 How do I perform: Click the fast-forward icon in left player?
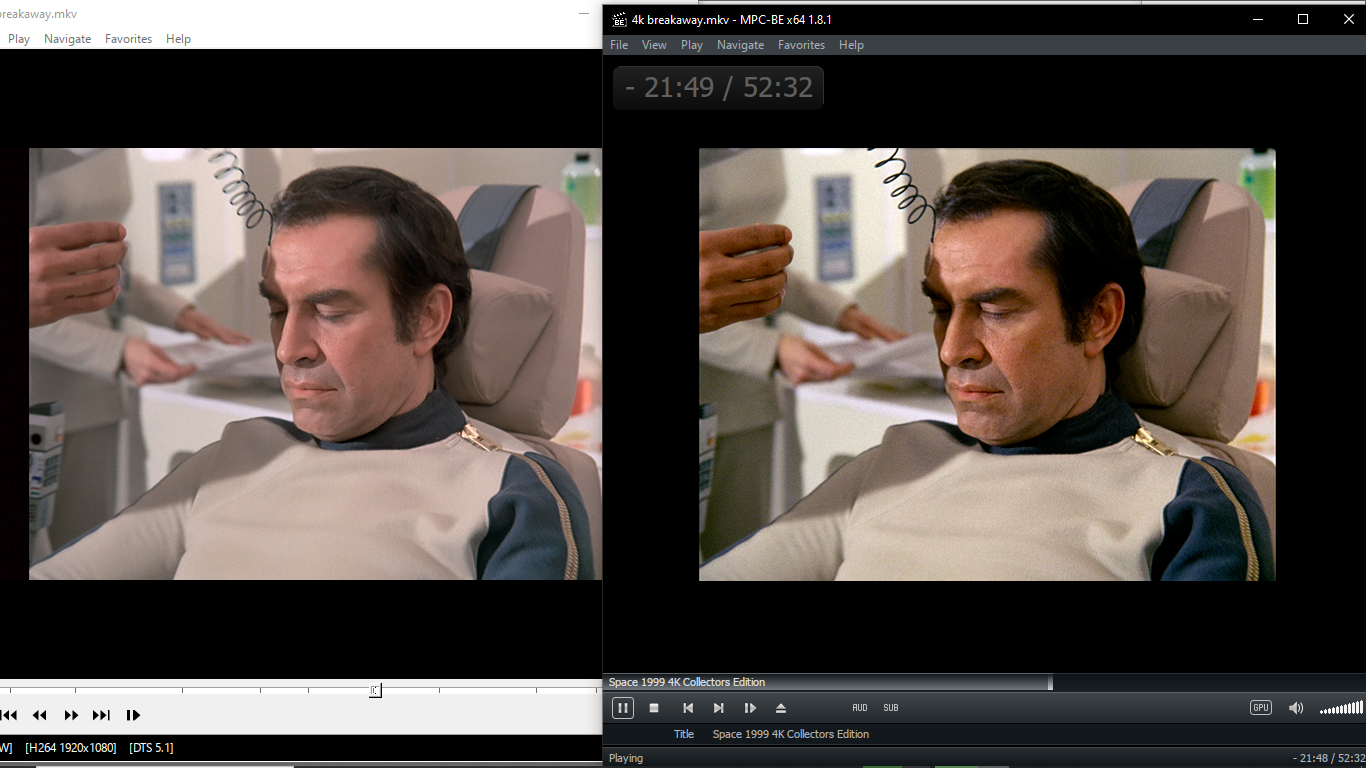(71, 715)
